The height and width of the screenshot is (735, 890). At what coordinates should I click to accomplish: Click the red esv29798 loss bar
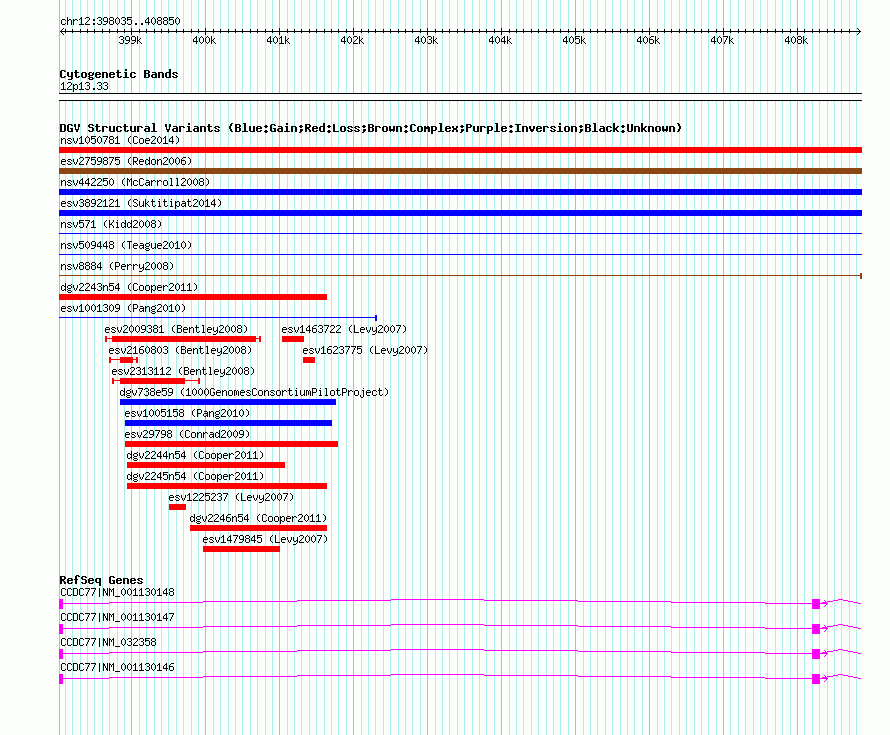232,444
